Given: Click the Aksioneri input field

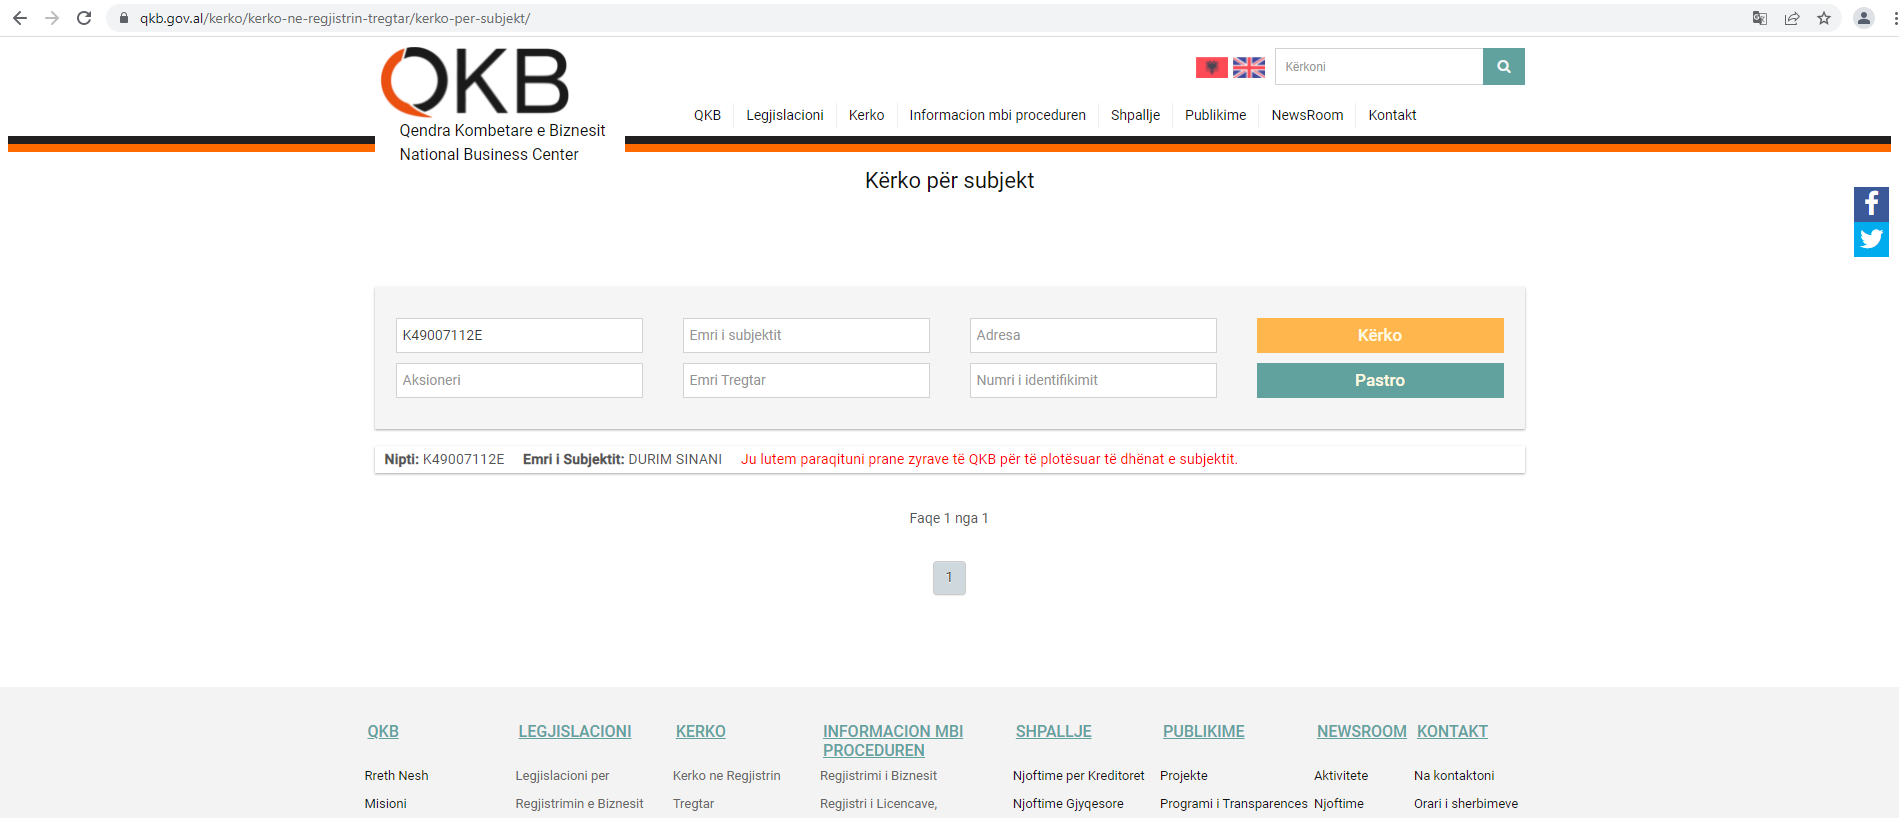Looking at the screenshot, I should pyautogui.click(x=519, y=380).
